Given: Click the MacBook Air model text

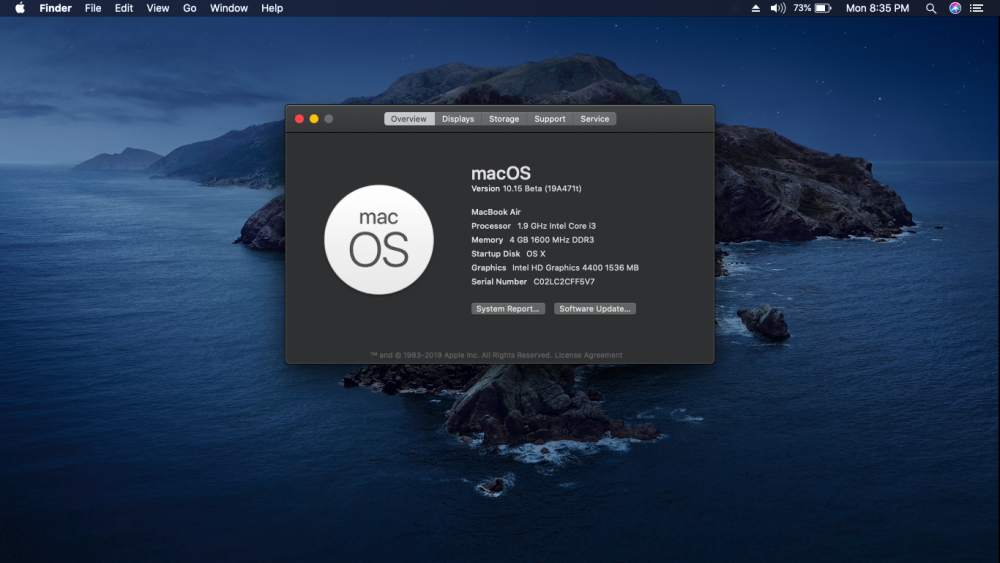Looking at the screenshot, I should 496,212.
